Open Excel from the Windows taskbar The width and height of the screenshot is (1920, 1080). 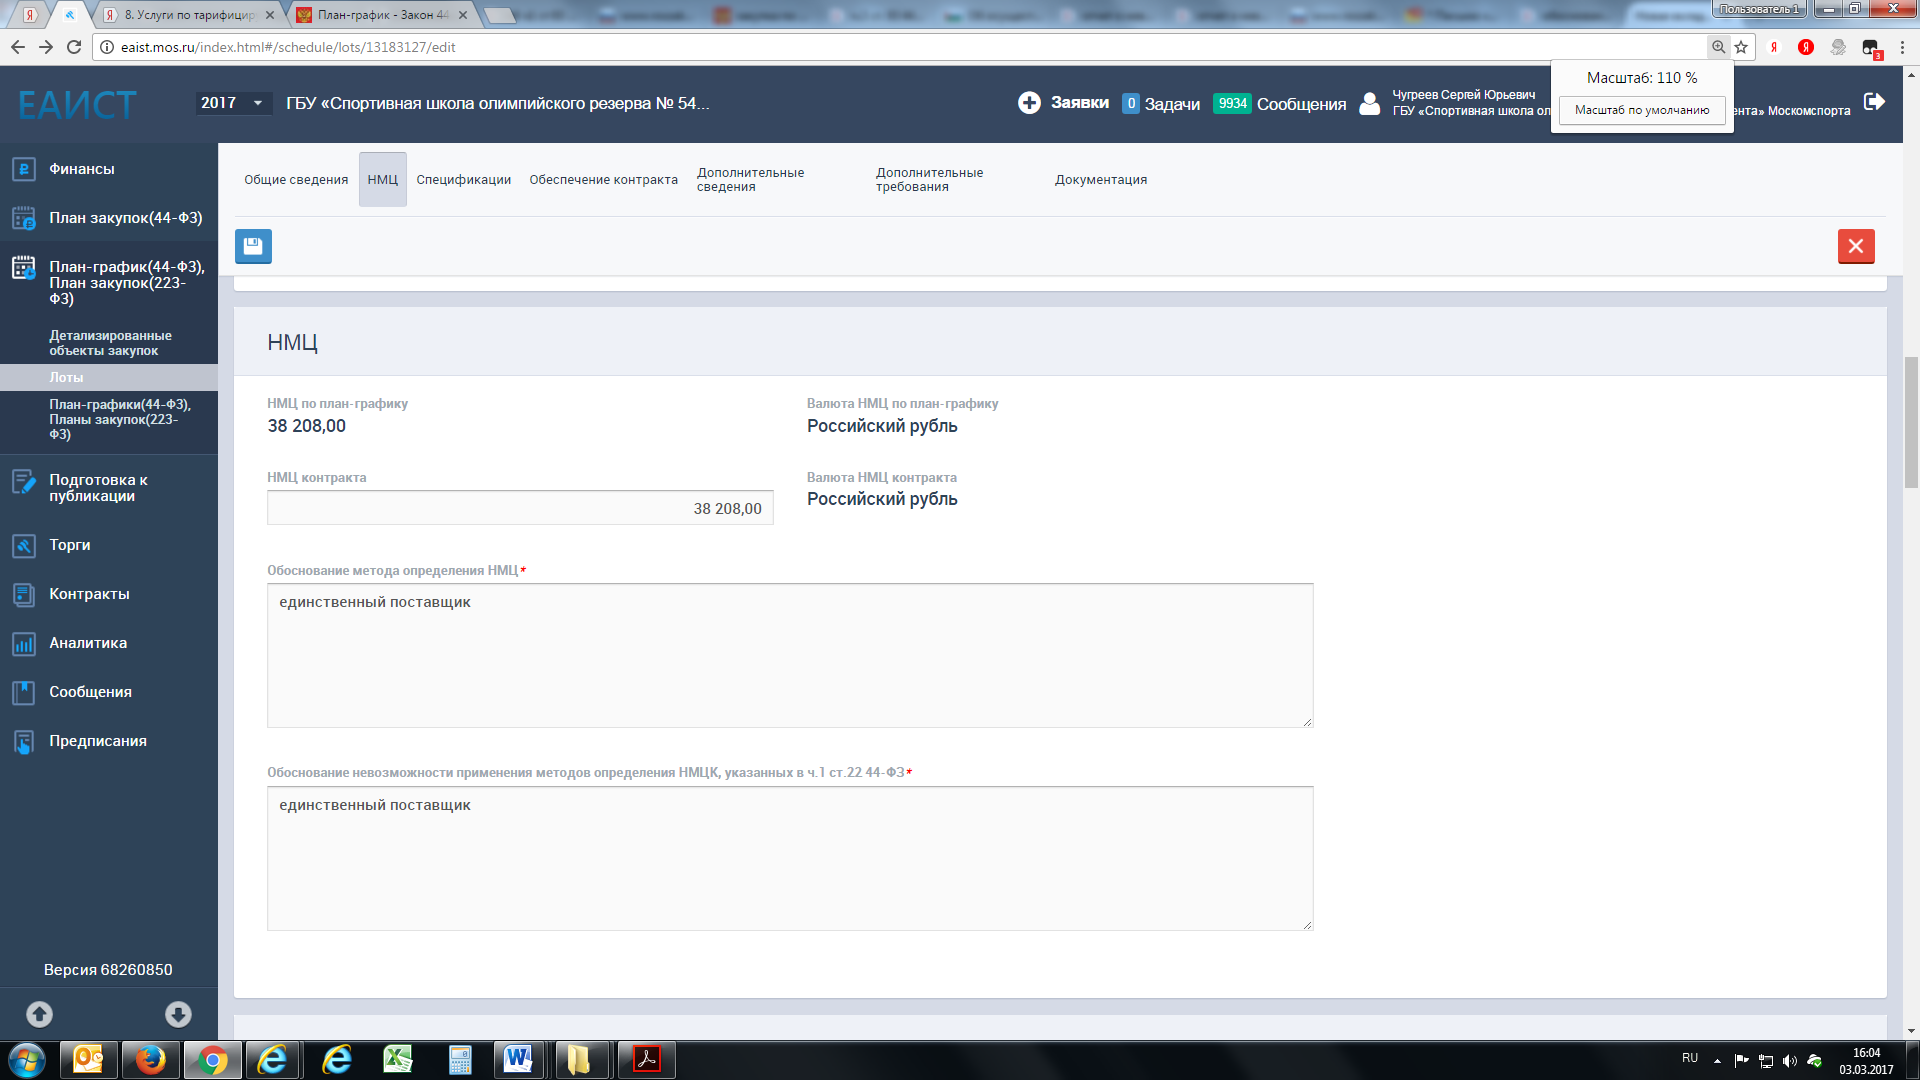coord(397,1059)
